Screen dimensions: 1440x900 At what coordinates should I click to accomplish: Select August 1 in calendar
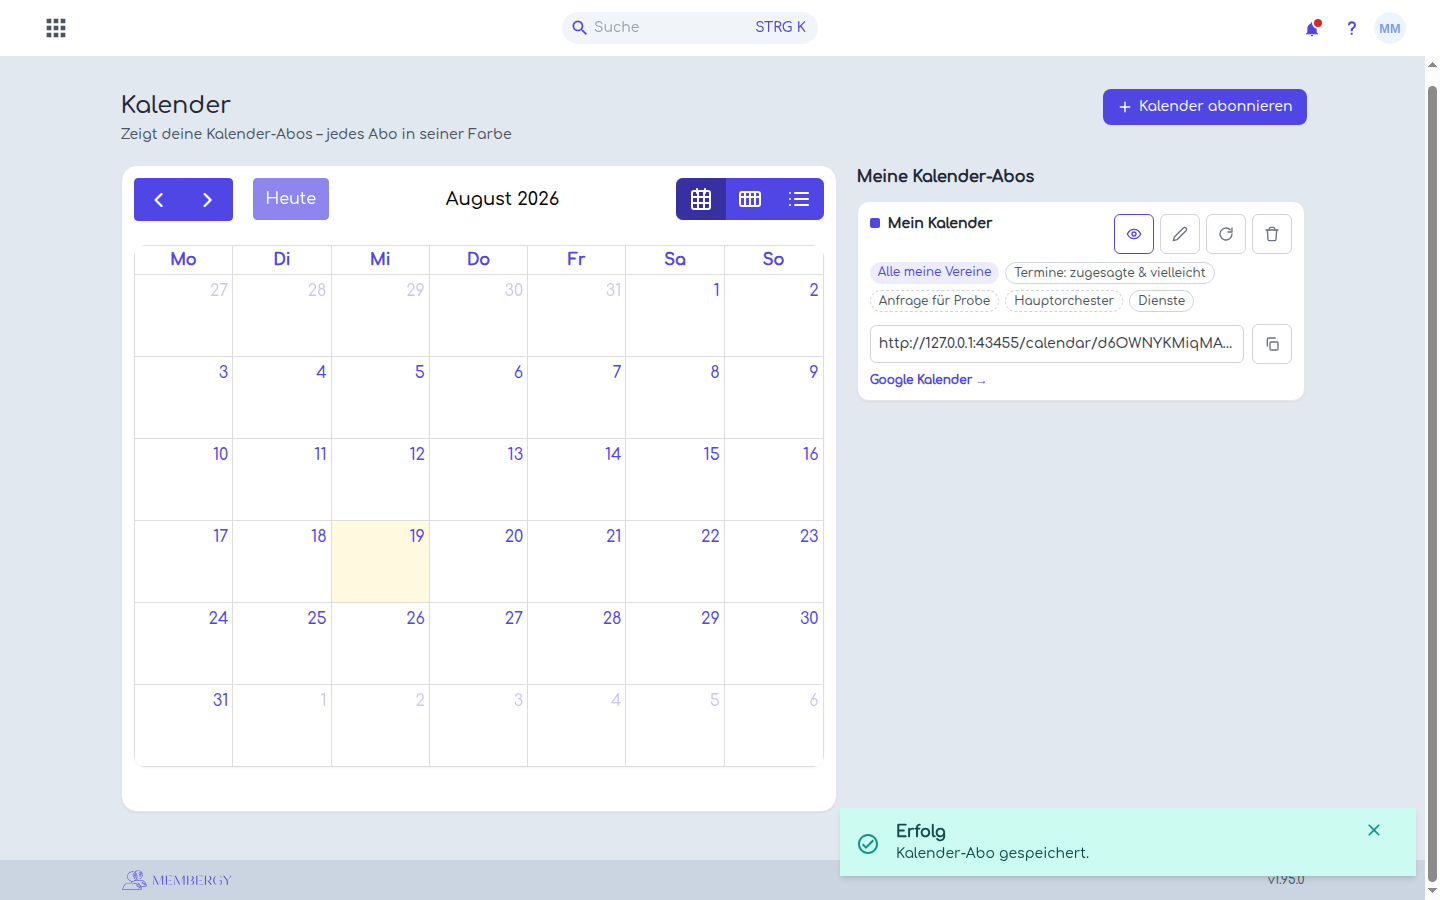coord(675,315)
